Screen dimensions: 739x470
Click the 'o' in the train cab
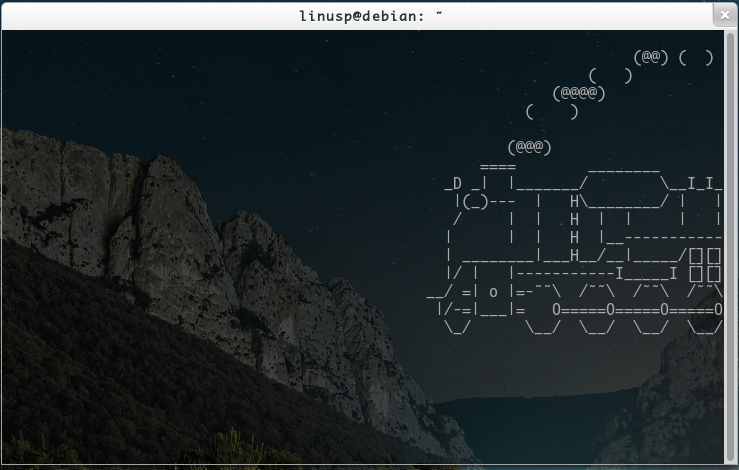click(x=493, y=293)
